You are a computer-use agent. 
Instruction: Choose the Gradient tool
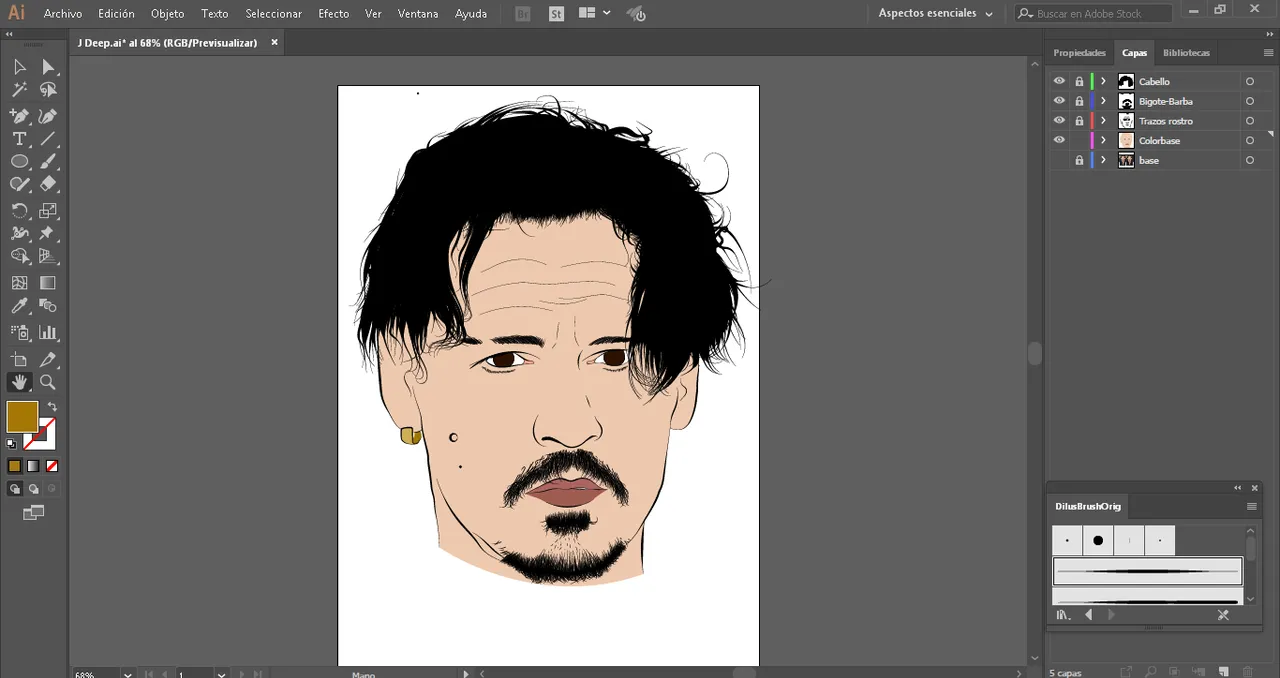(48, 283)
